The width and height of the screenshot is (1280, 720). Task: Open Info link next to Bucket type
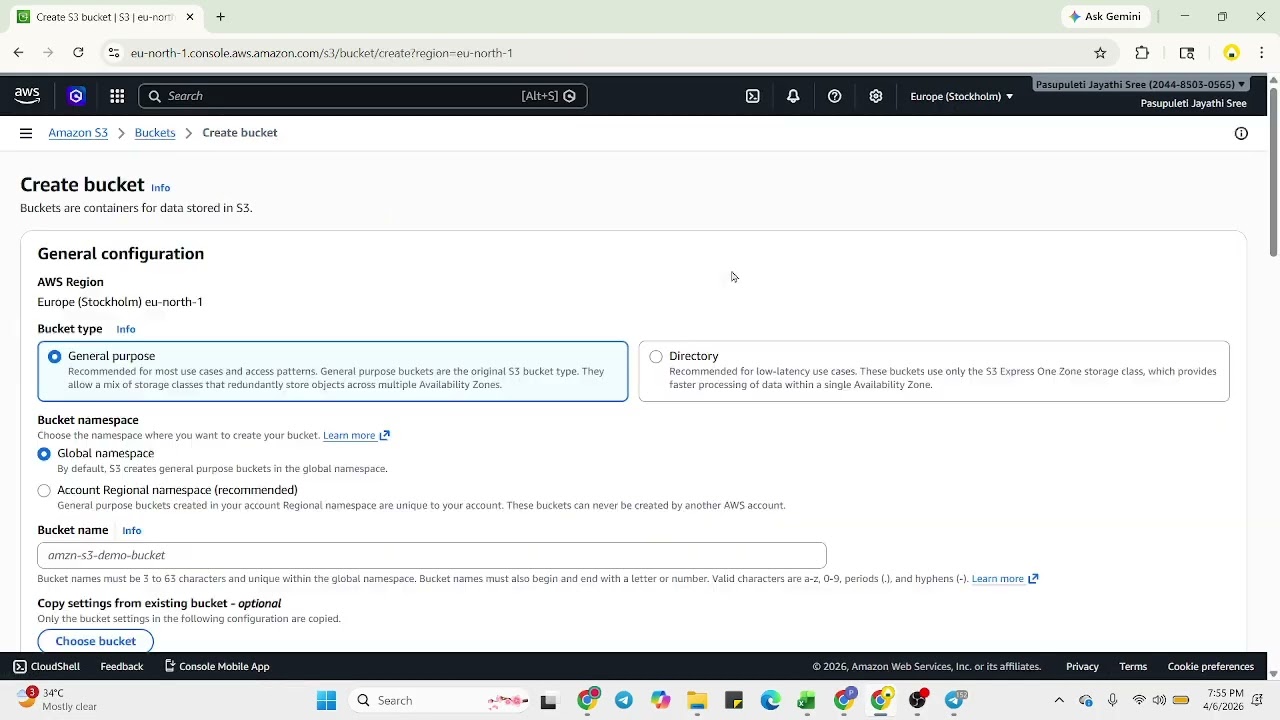(125, 329)
